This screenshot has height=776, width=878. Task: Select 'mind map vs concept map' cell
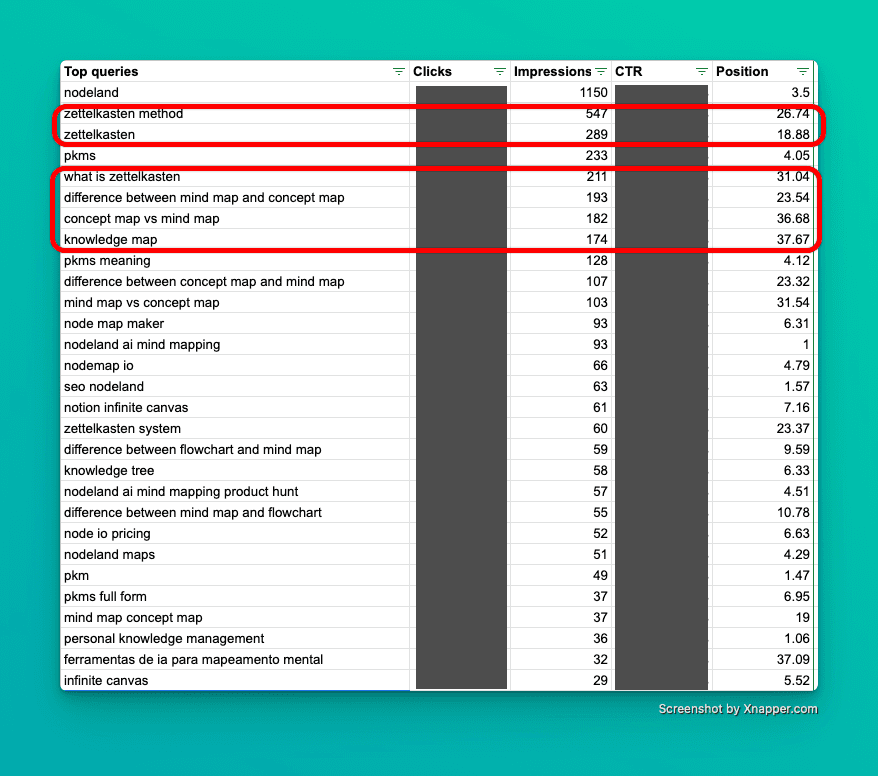coord(235,302)
